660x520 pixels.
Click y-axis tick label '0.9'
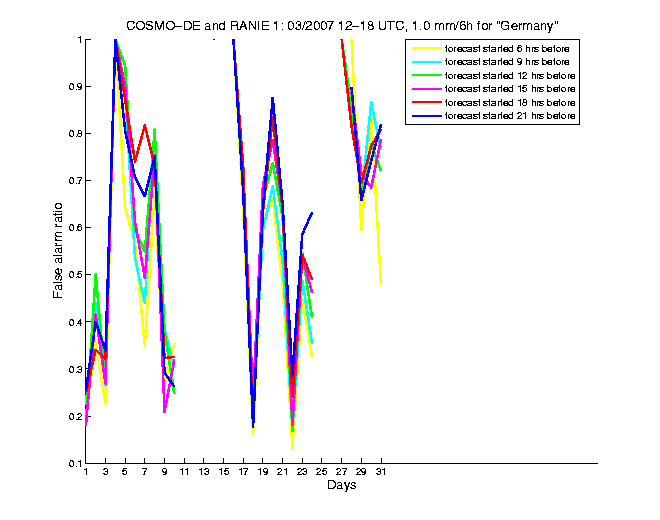pos(75,87)
